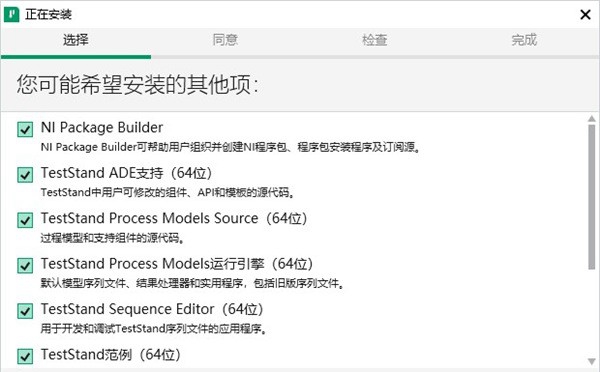The image size is (600, 372).
Task: Close the 正在安装 installer window
Action: [585, 15]
